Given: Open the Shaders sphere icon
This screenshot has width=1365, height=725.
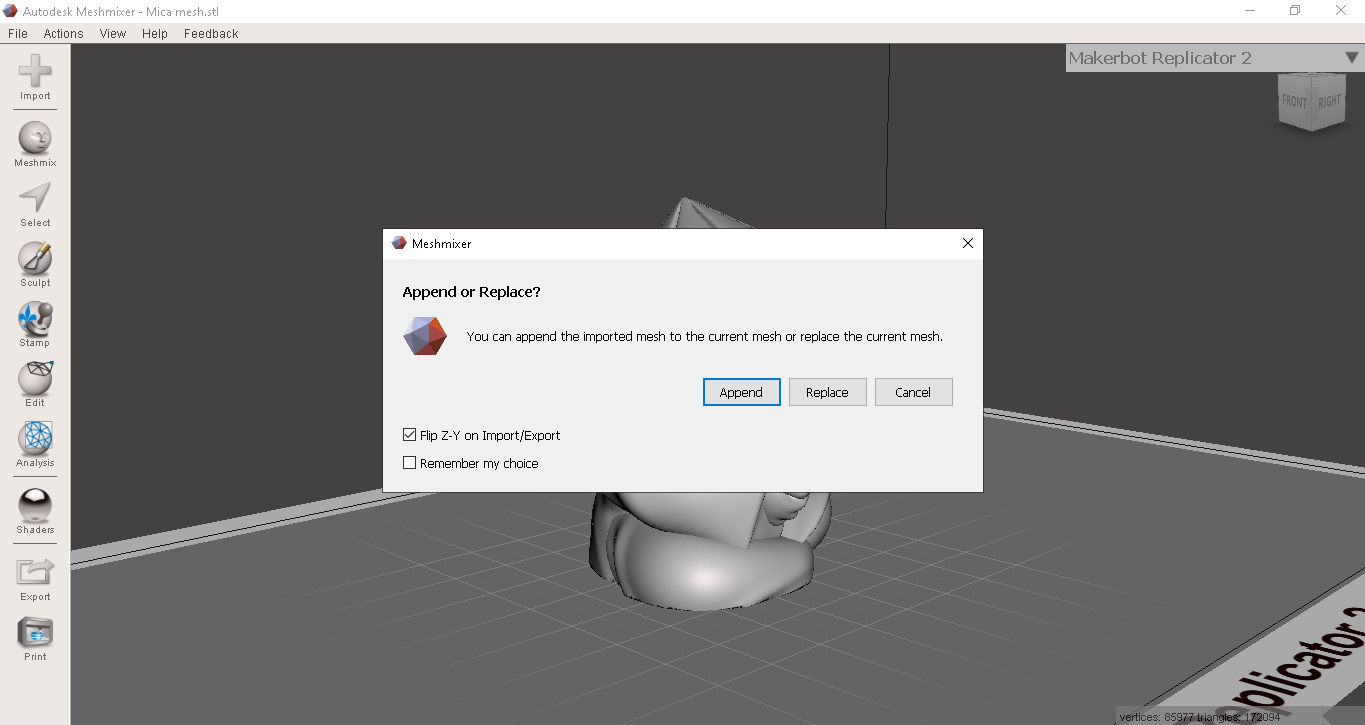Looking at the screenshot, I should (x=35, y=506).
